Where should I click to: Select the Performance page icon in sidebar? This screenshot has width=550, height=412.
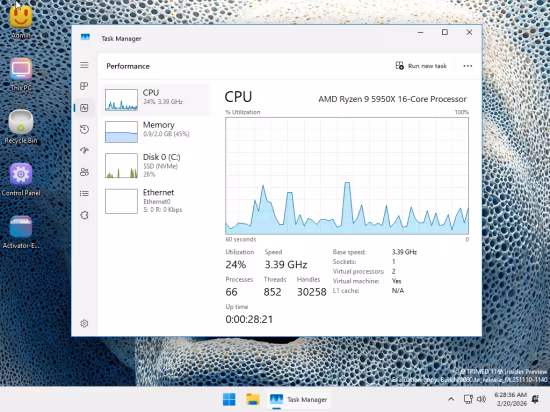tap(84, 108)
